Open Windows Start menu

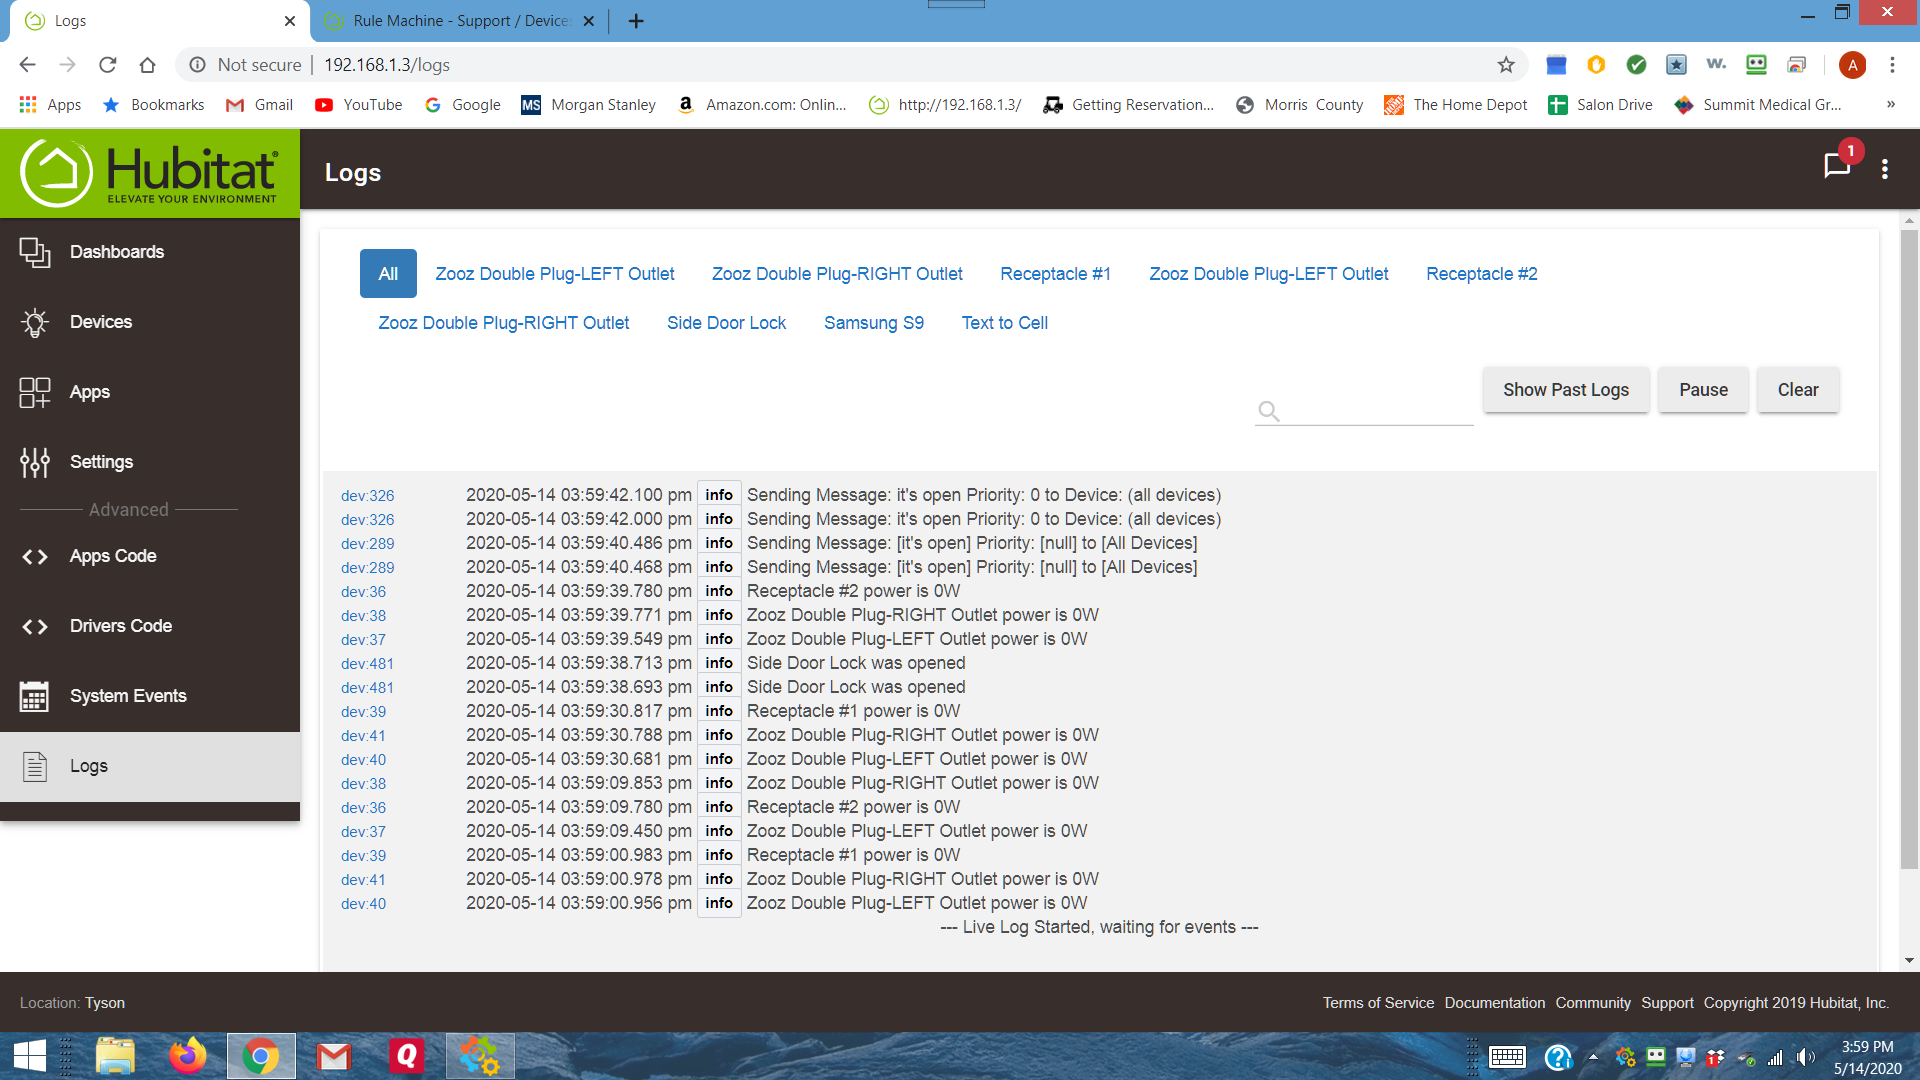[30, 1056]
